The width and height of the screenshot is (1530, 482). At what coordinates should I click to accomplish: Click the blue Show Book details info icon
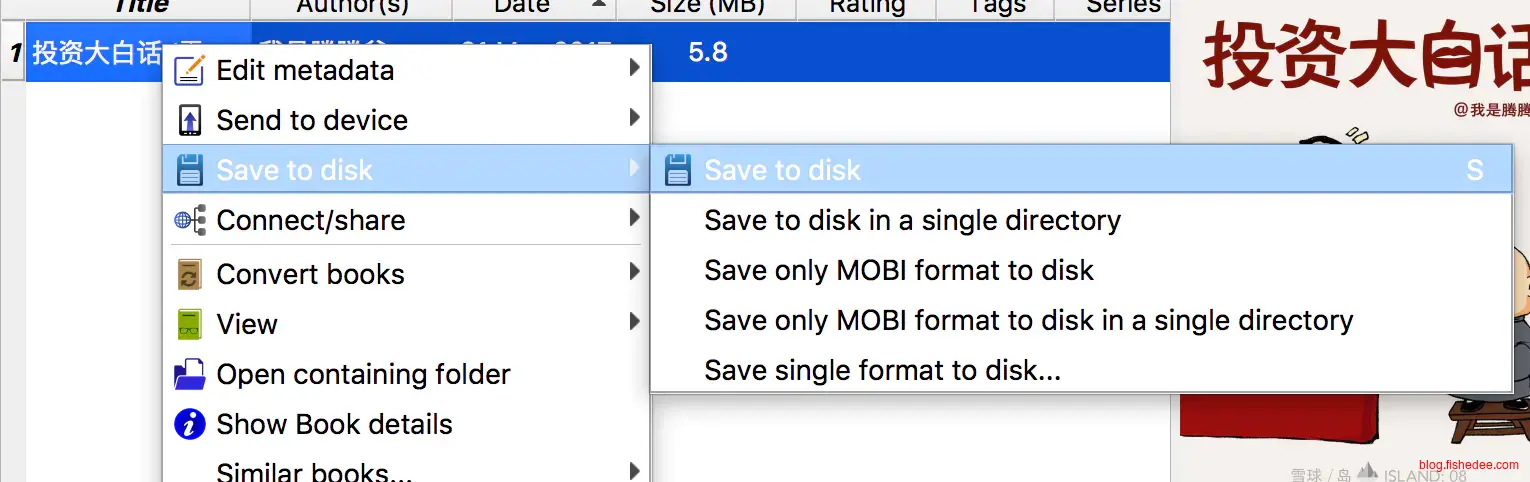tap(190, 425)
